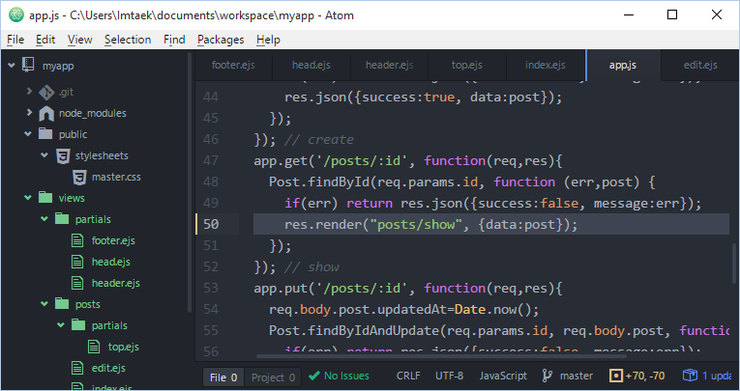Click the Atom logo in title bar
This screenshot has height=391, width=740.
(x=16, y=15)
